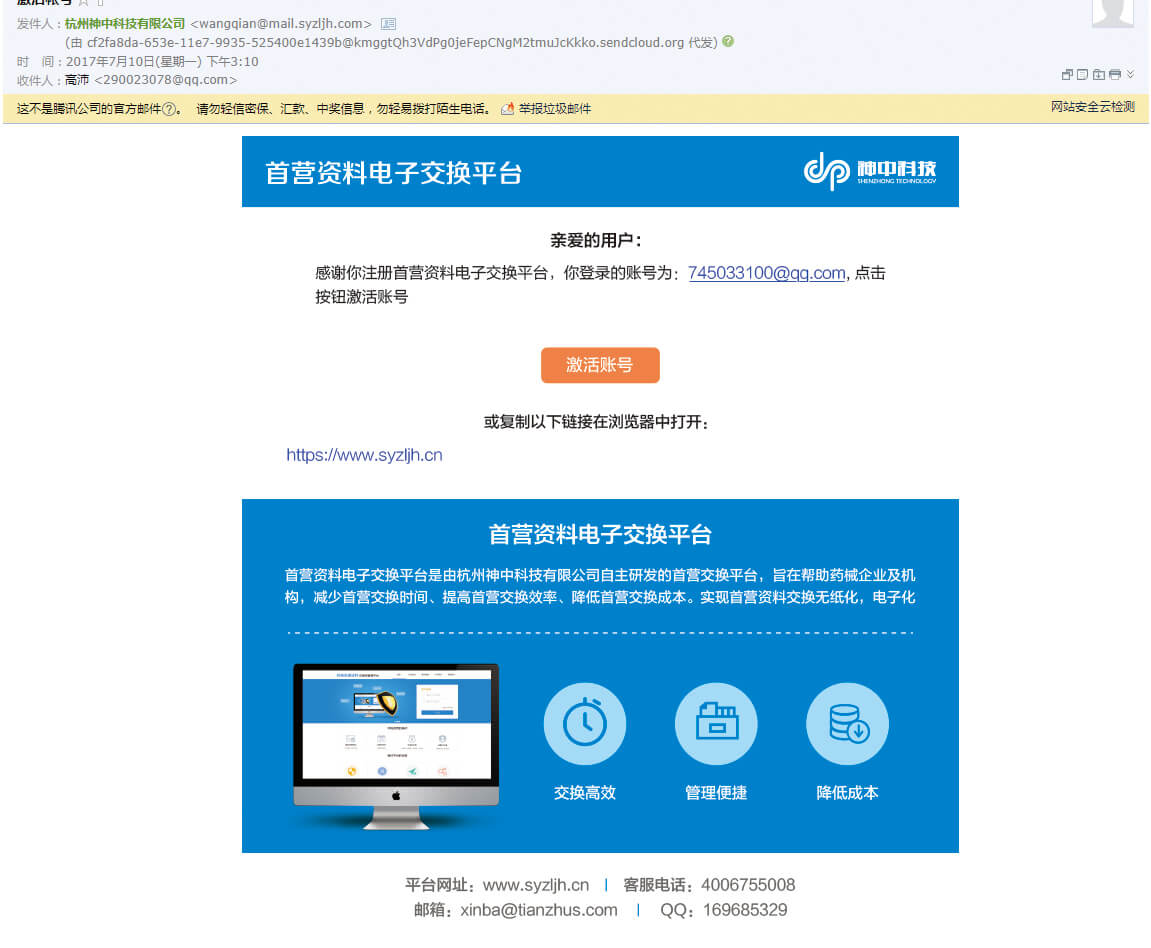1151x948 pixels.
Task: Click the 交换高效 clock icon
Action: tap(584, 724)
